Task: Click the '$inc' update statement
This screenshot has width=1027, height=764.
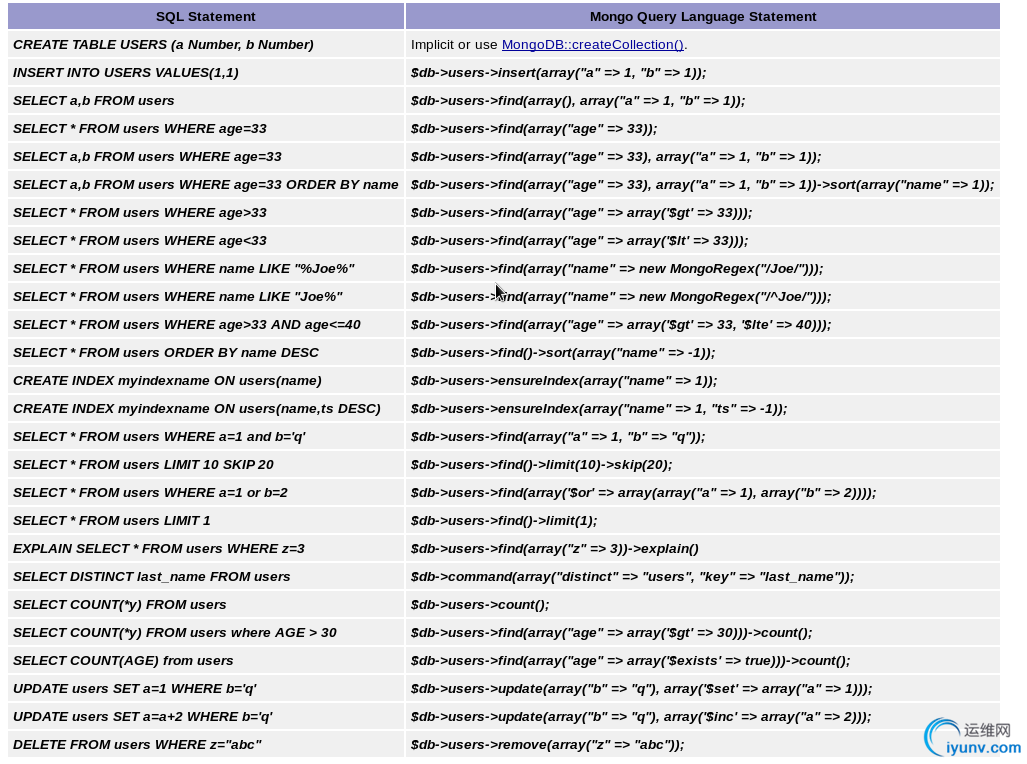Action: 703,717
